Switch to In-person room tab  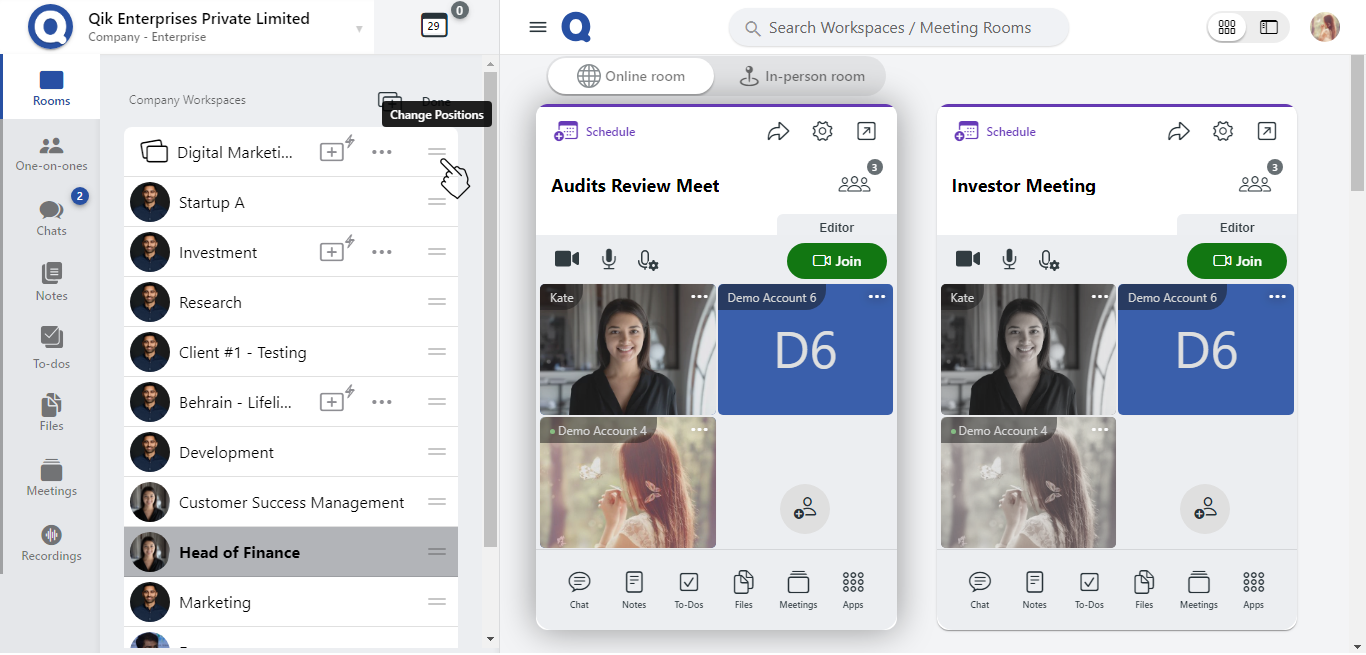[801, 77]
